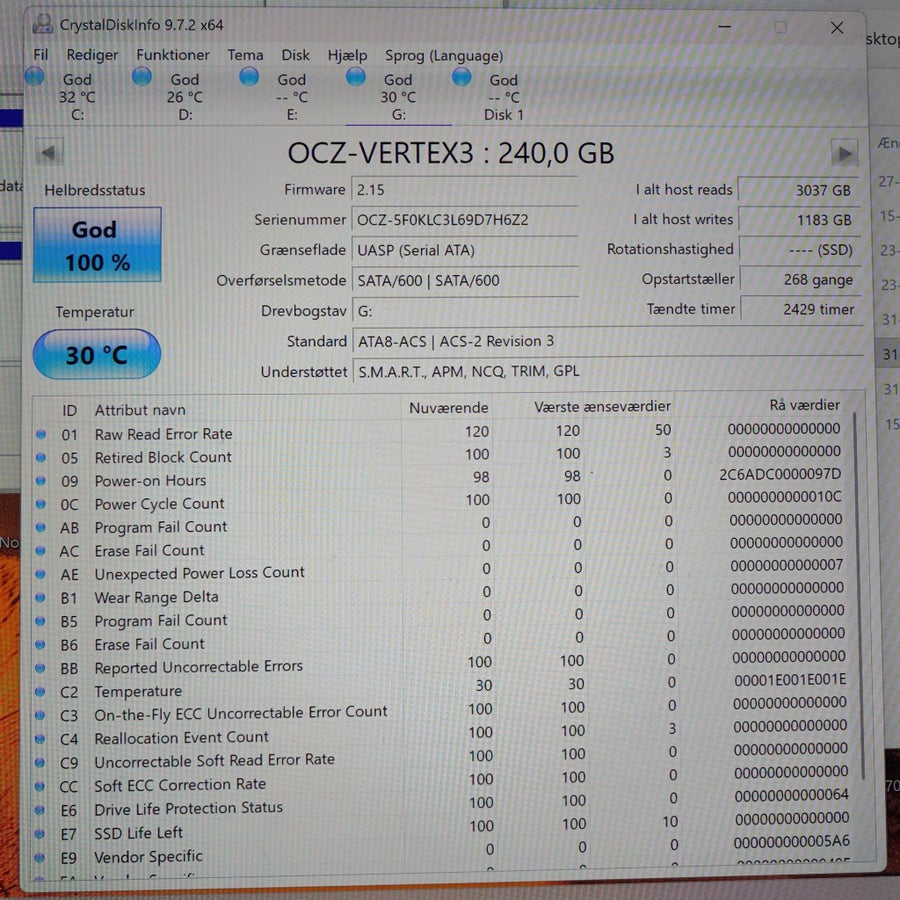900x900 pixels.
Task: Select the Wear Range Delta row
Action: [x=440, y=594]
